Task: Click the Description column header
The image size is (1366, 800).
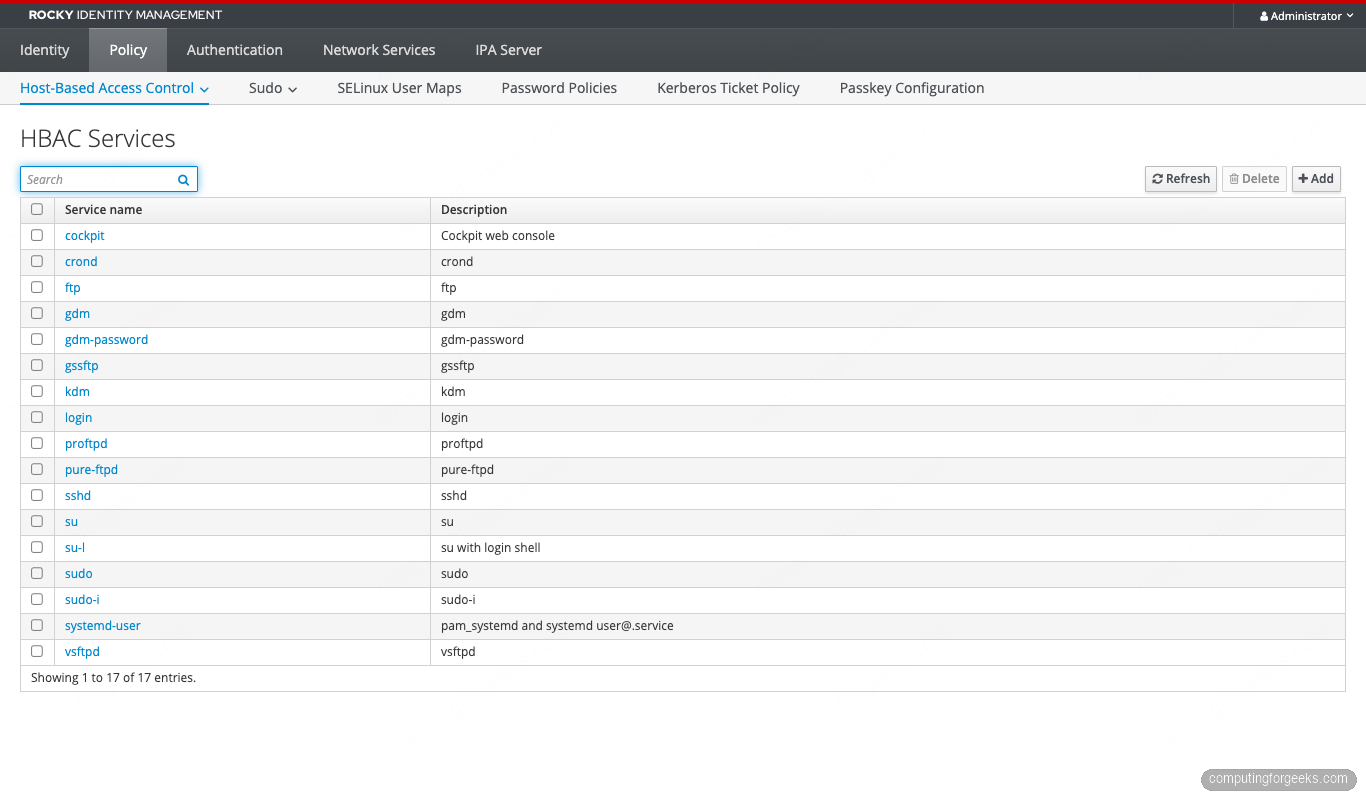Action: pos(474,210)
